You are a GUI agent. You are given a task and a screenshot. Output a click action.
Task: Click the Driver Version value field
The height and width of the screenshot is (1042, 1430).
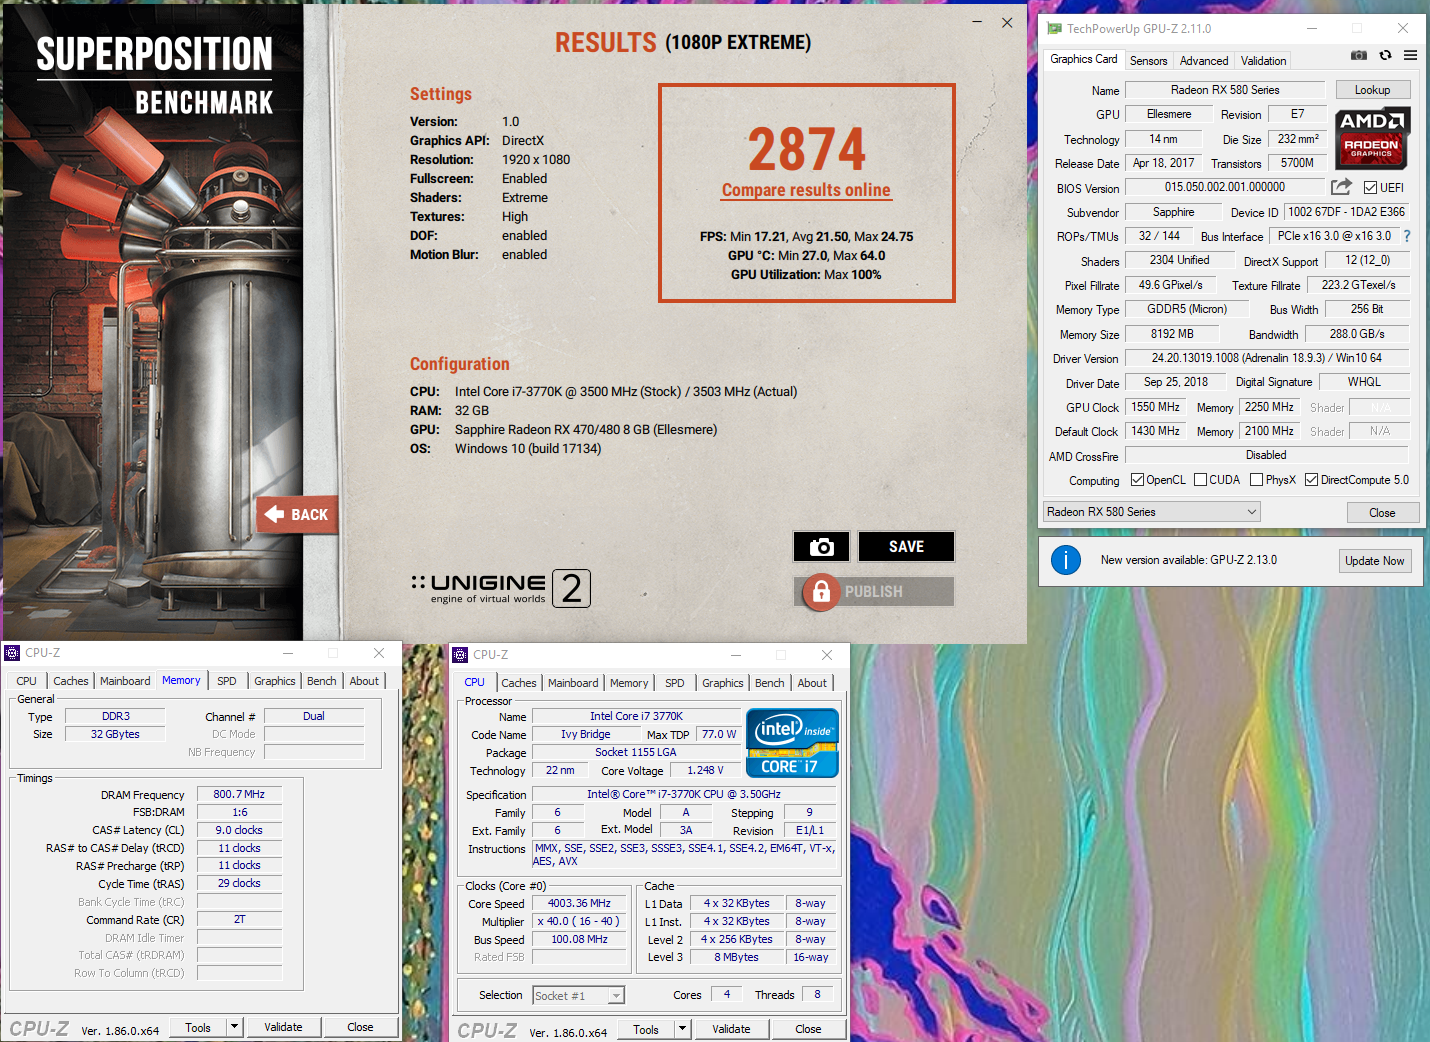[x=1267, y=358]
